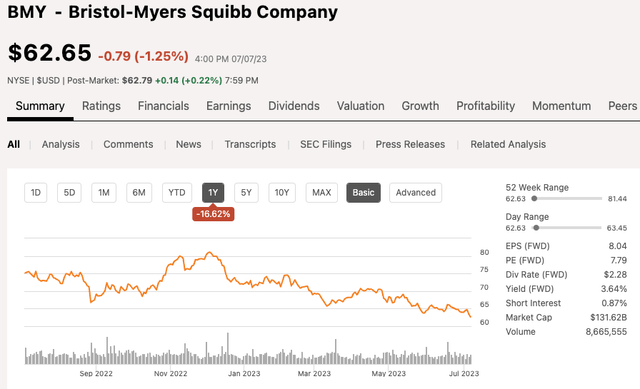The width and height of the screenshot is (640, 389).
Task: Switch to the Valuation tab
Action: pos(360,106)
